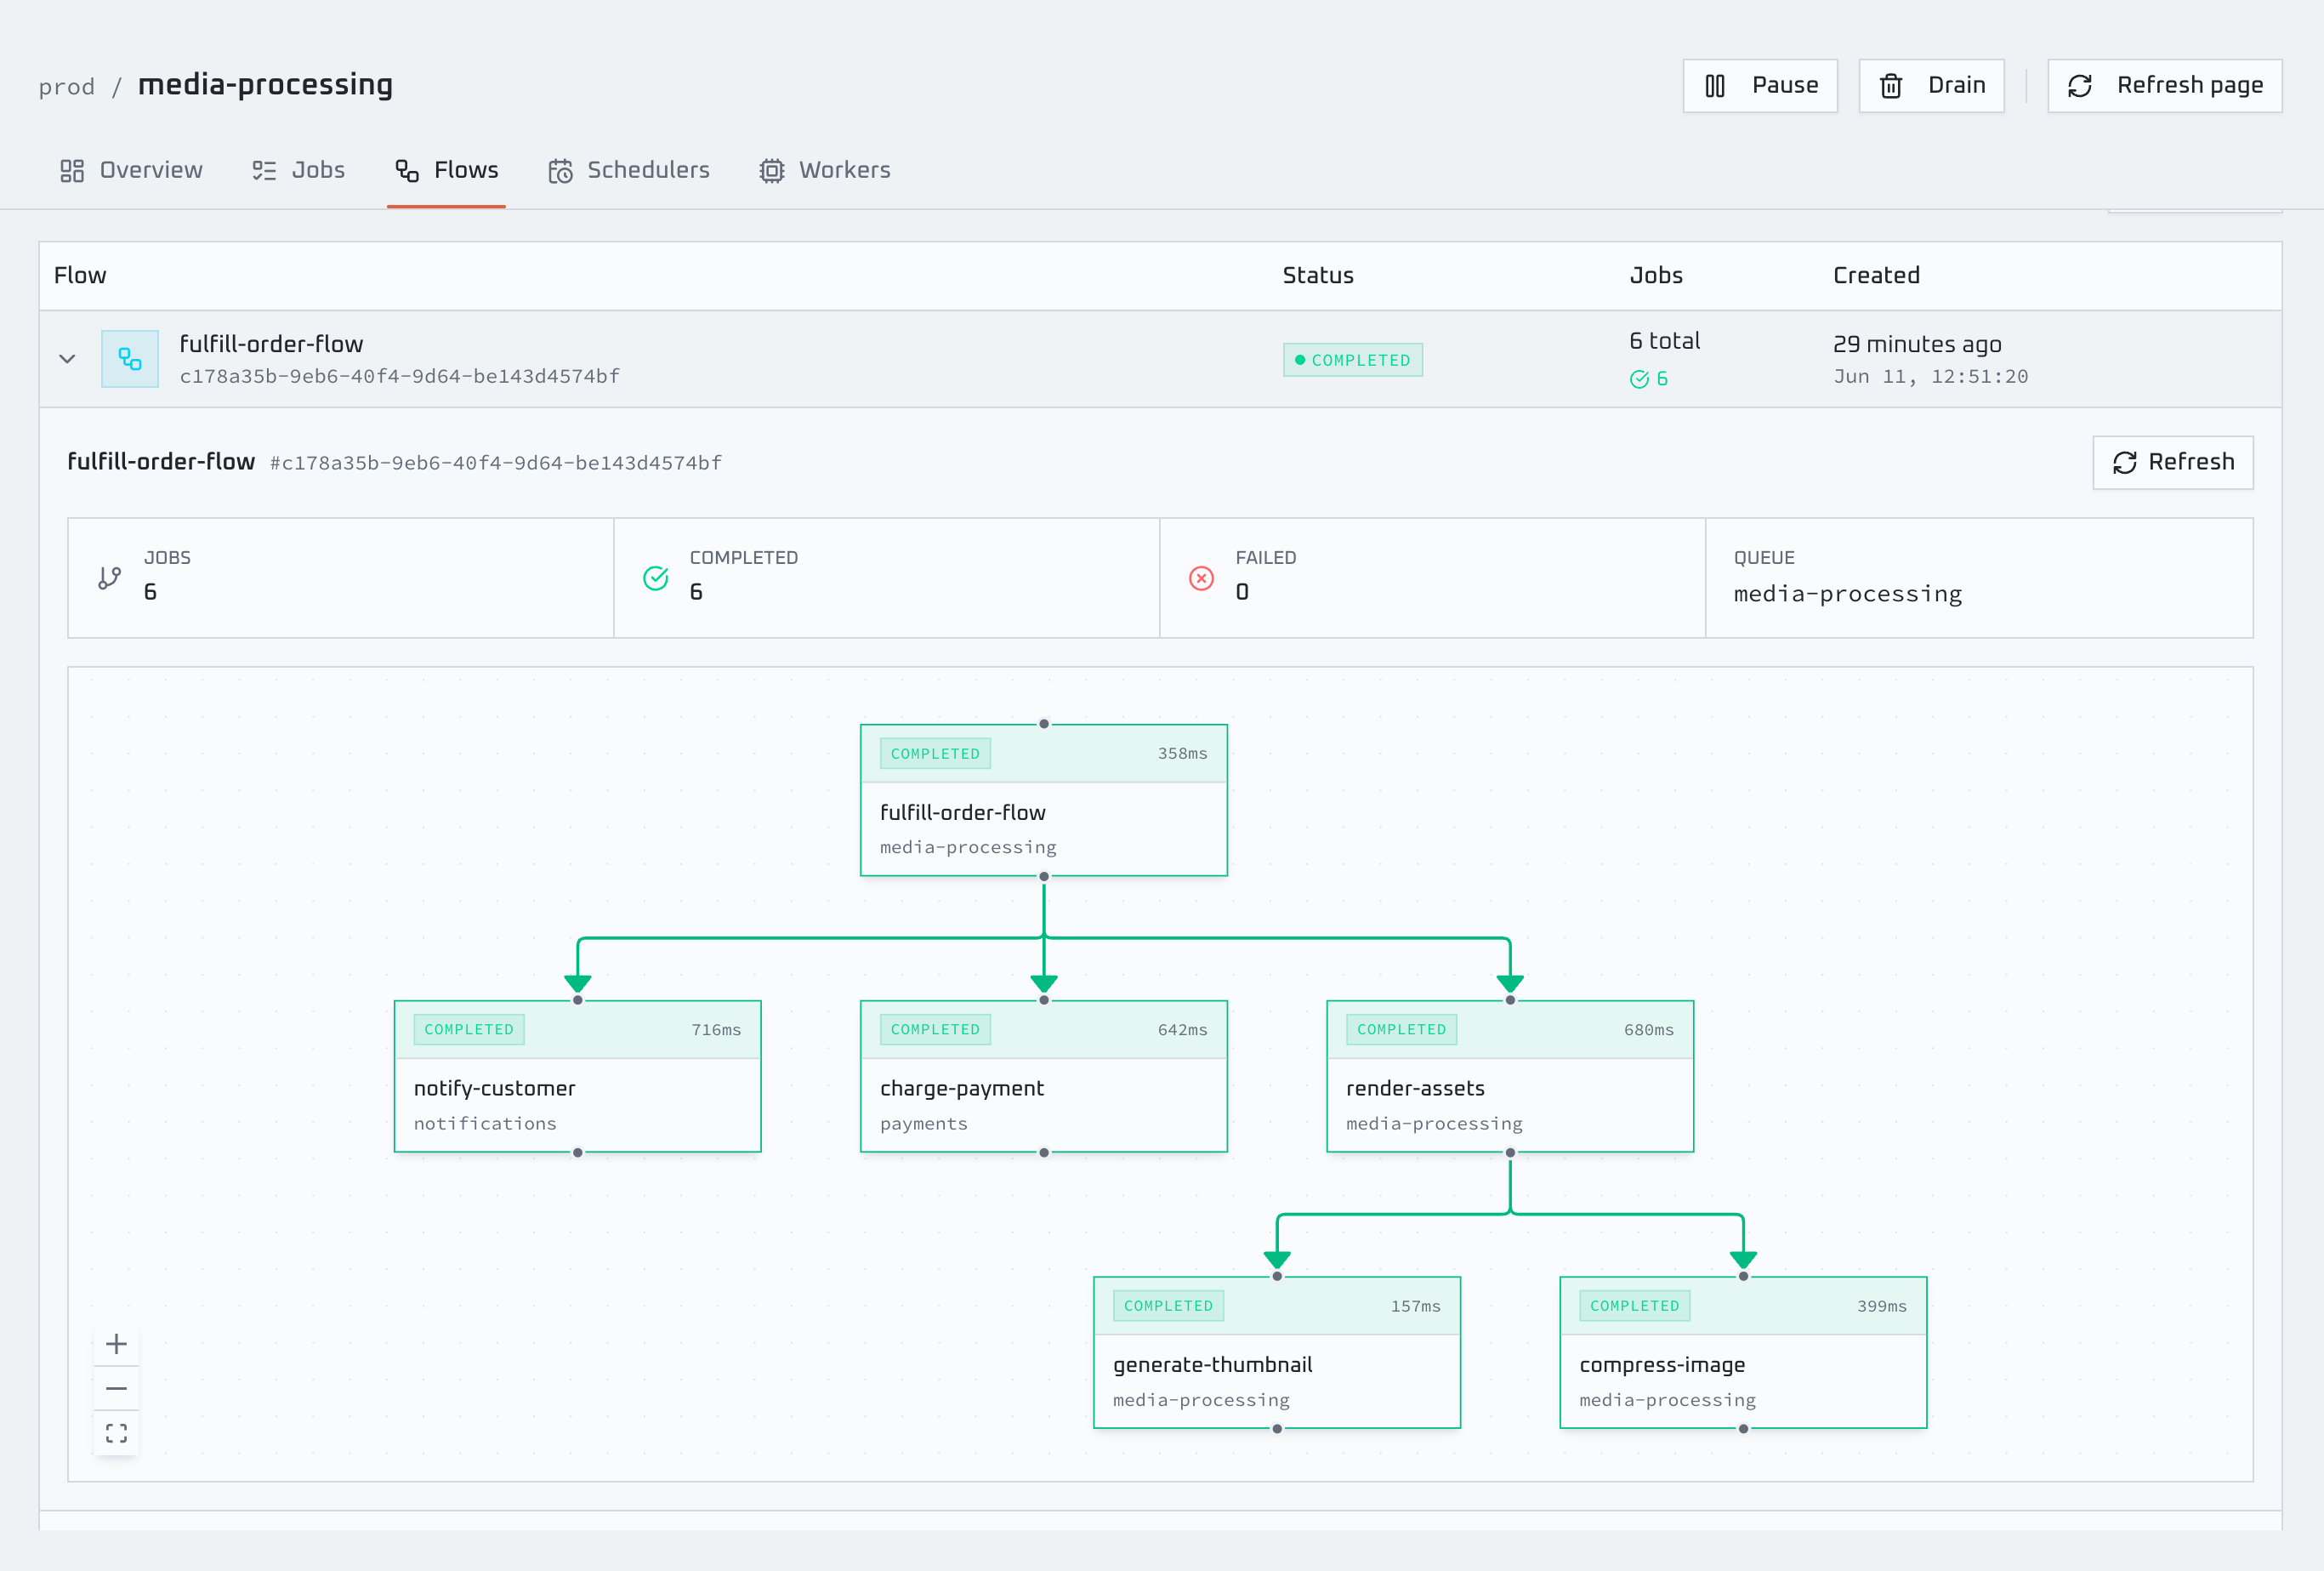The image size is (2324, 1571).
Task: Go to the Workers tab
Action: [x=825, y=170]
